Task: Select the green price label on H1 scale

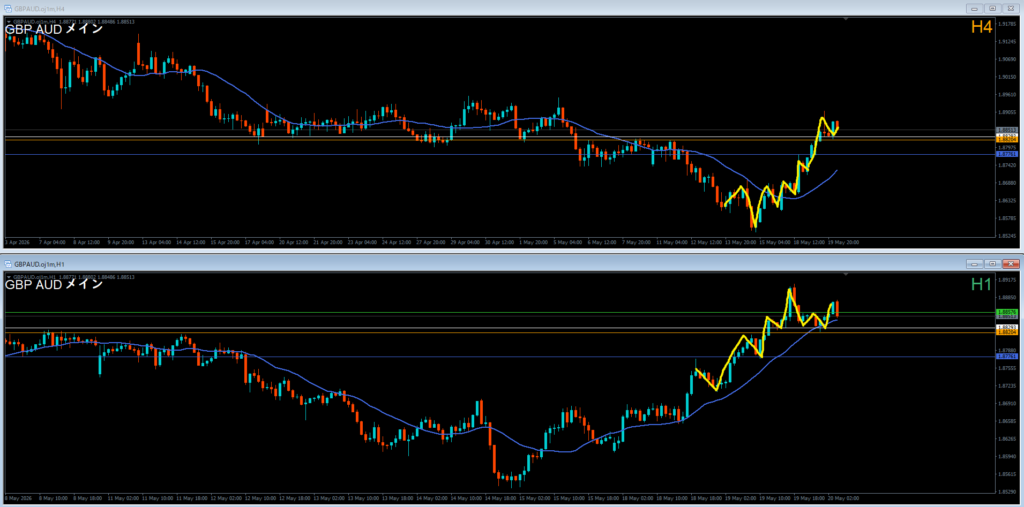Action: pos(1006,312)
